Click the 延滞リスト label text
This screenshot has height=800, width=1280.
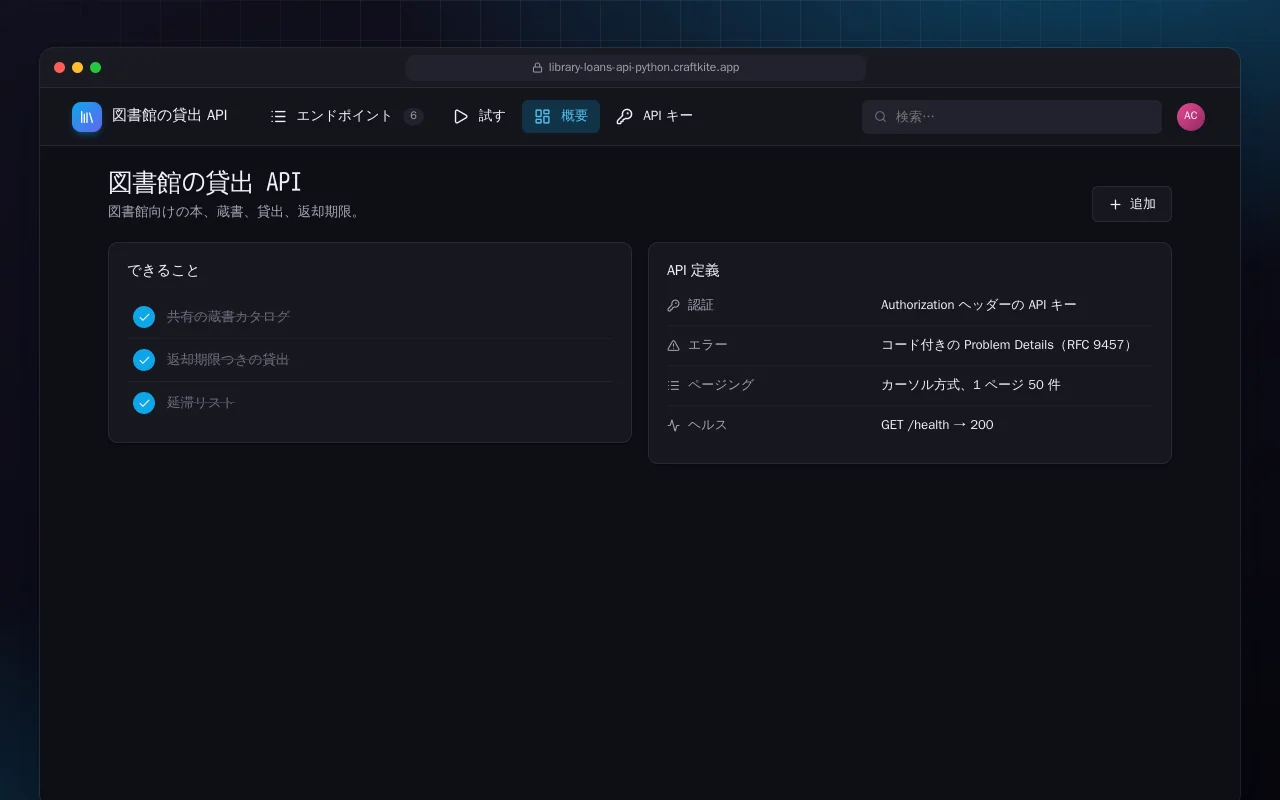201,403
